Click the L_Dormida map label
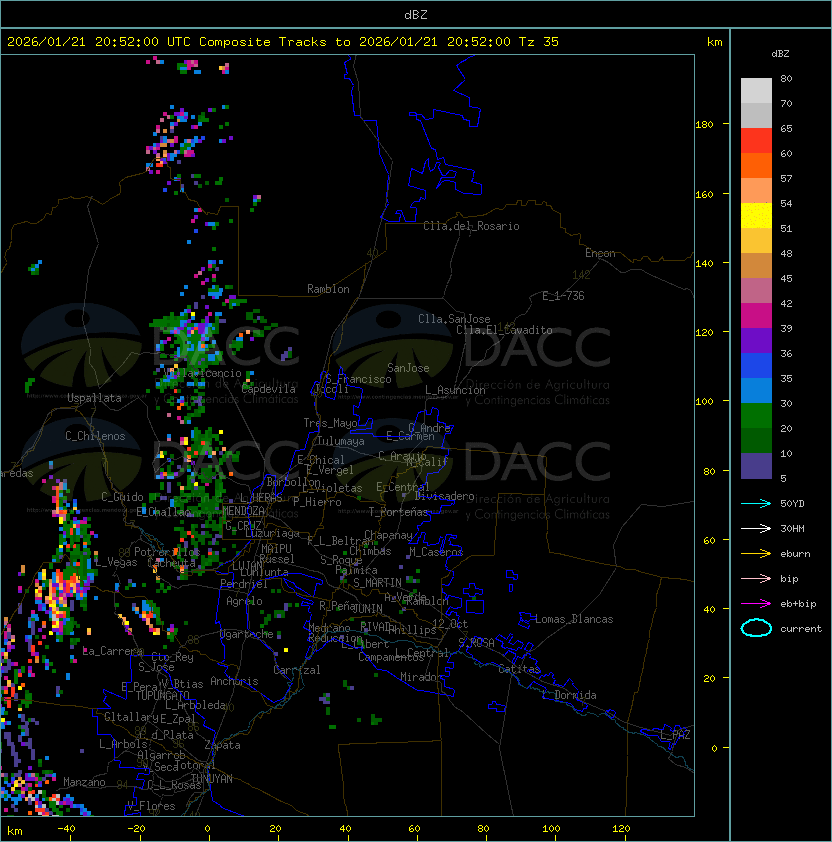This screenshot has height=842, width=832. tap(569, 695)
